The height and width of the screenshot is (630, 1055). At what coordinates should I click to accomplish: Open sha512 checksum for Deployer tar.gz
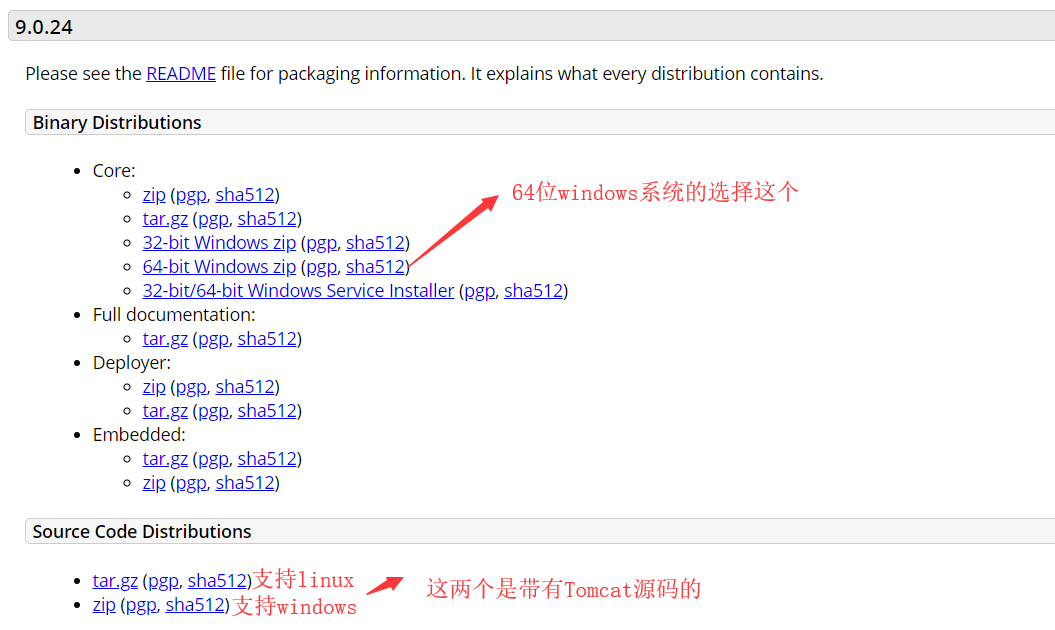pyautogui.click(x=267, y=411)
